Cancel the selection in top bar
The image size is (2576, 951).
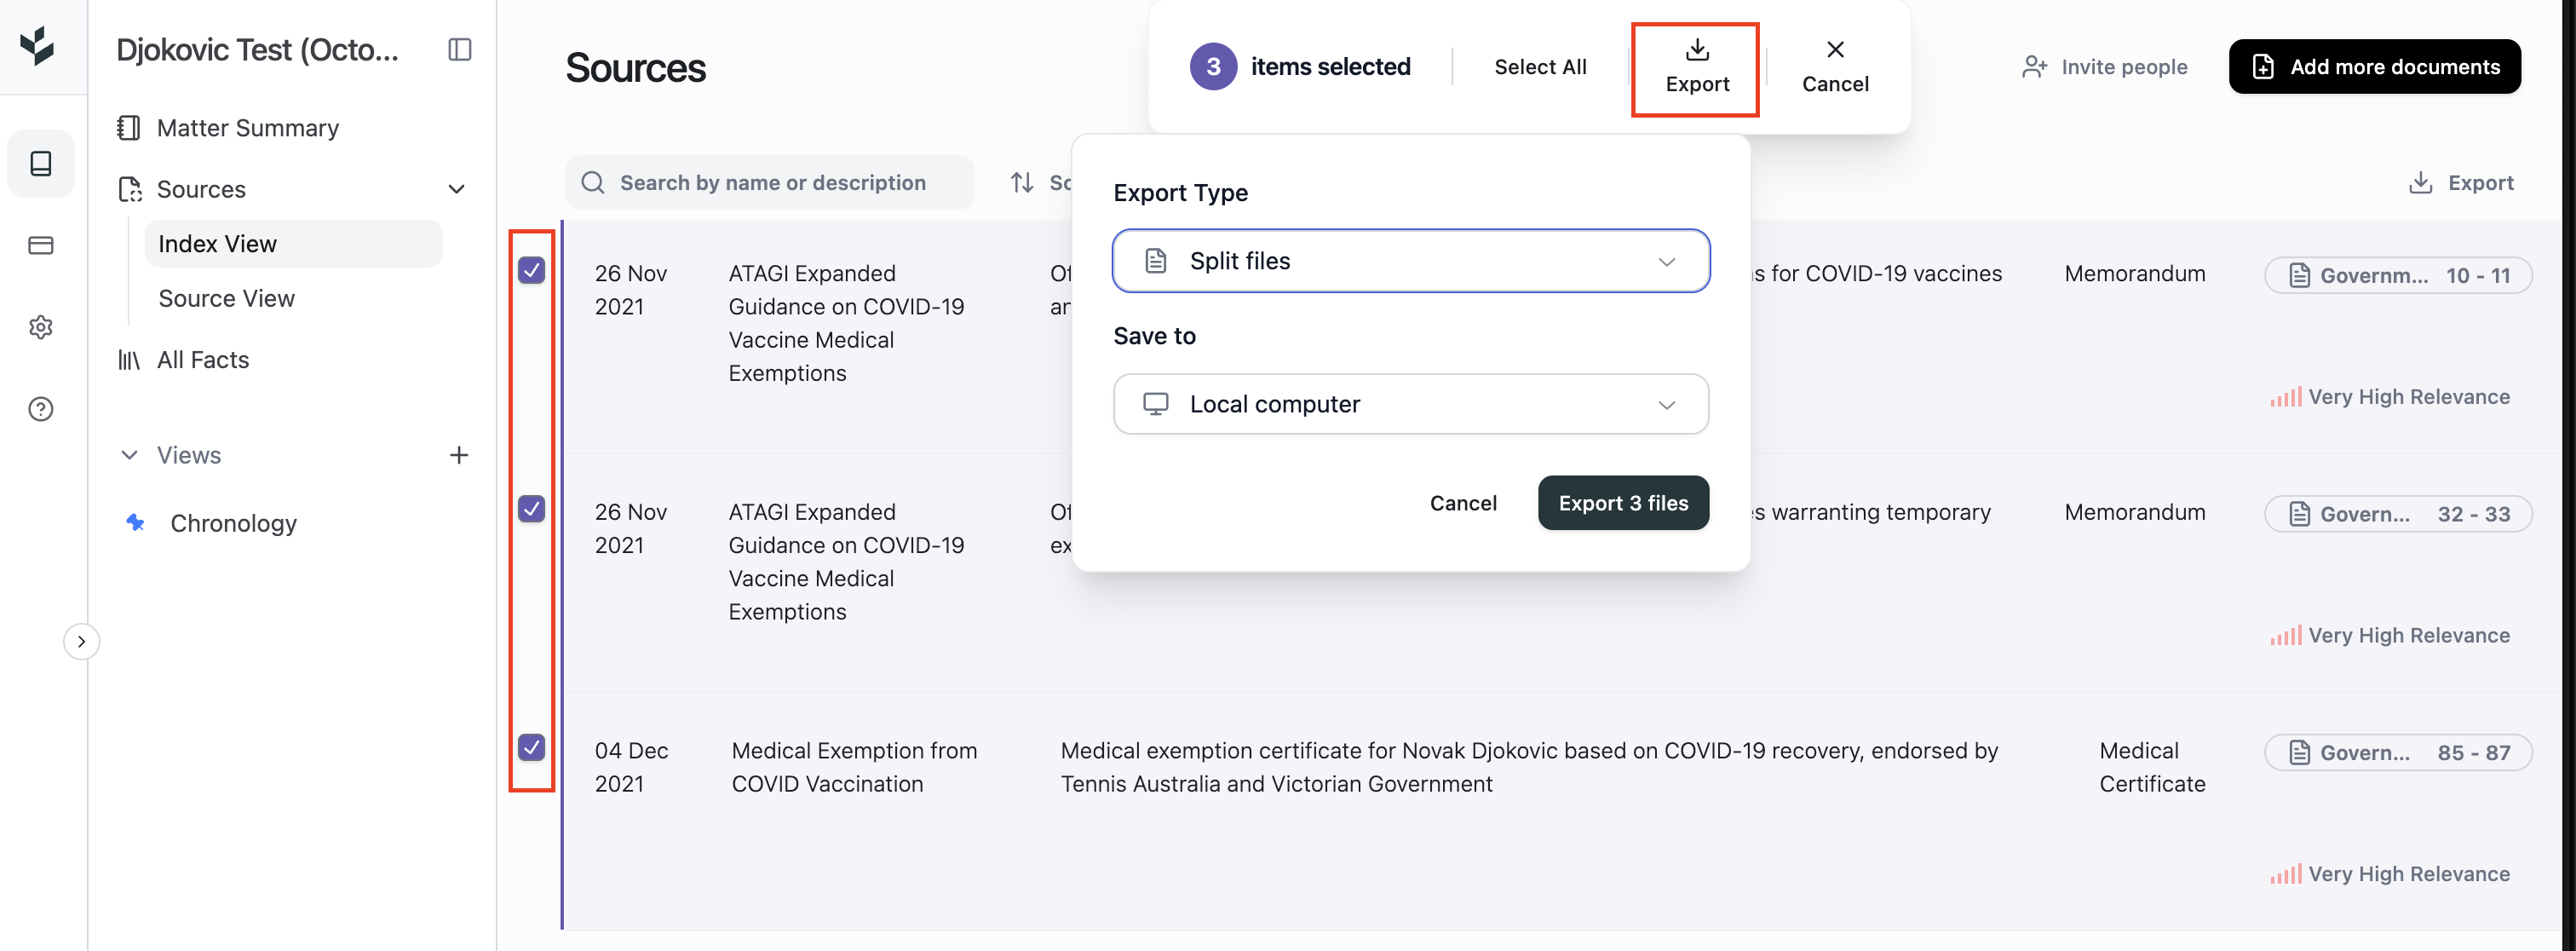1835,67
